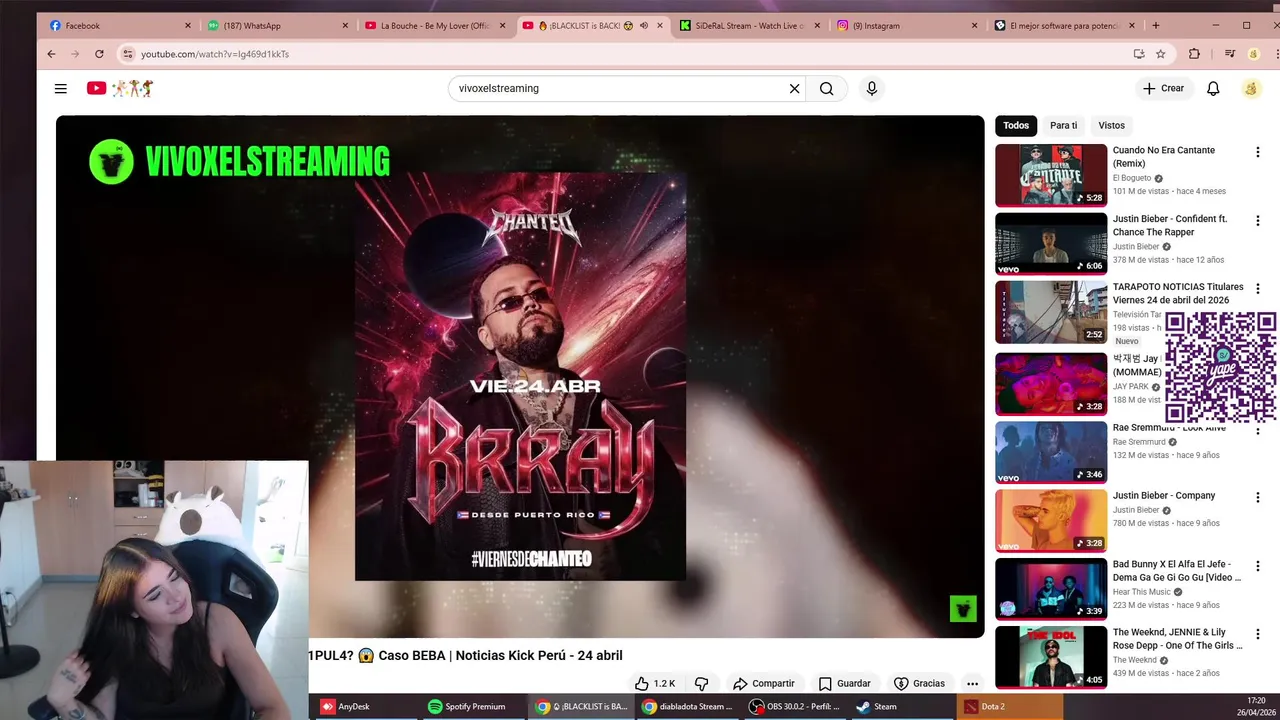The height and width of the screenshot is (720, 1280).
Task: Open Rae Sremmurd video thumbnail
Action: 1051,452
